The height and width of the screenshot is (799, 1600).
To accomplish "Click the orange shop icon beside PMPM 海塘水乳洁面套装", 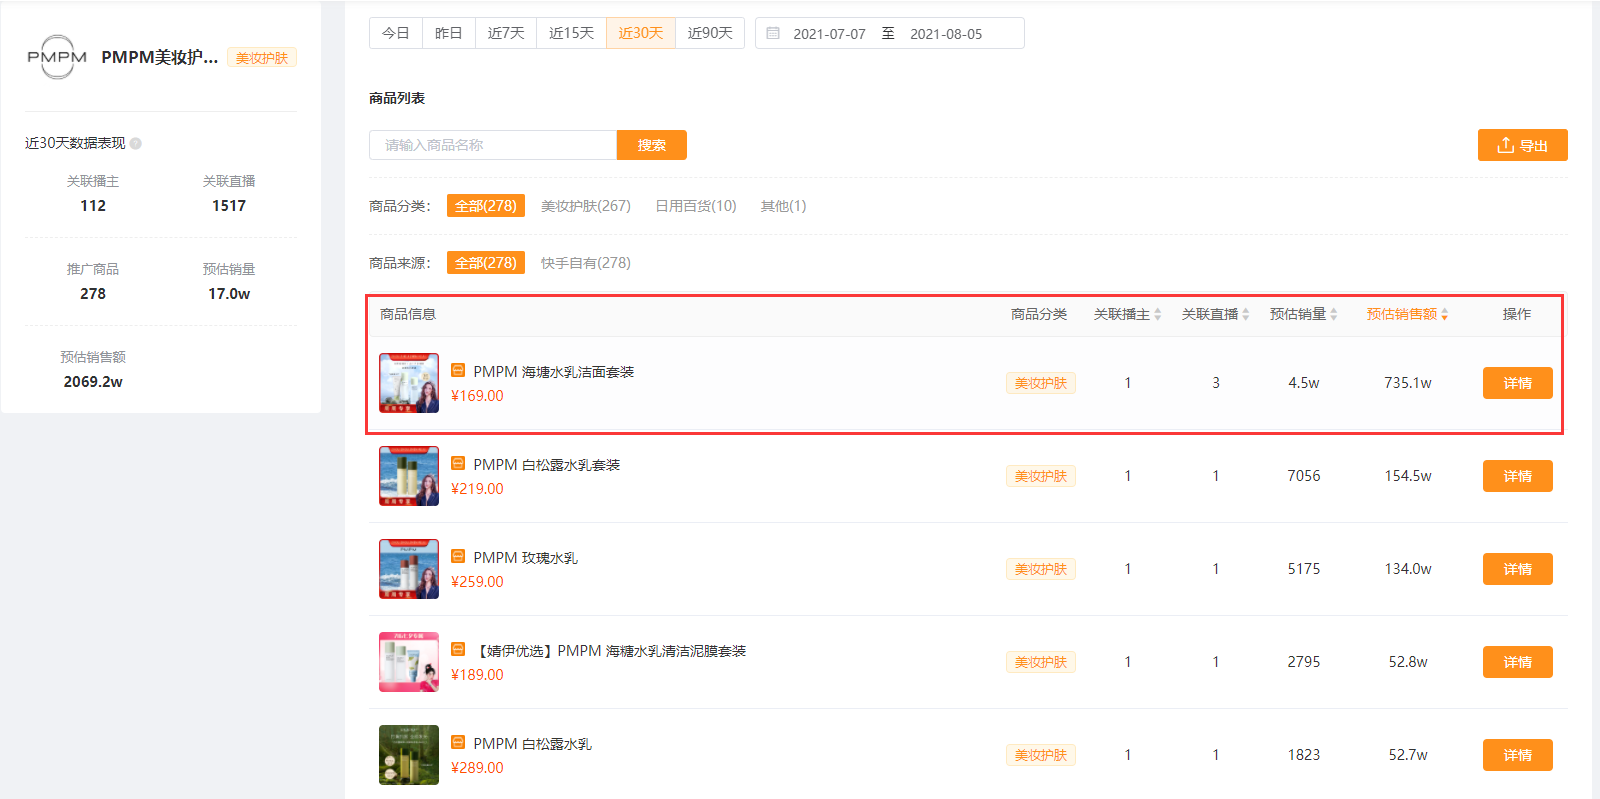I will pos(458,370).
